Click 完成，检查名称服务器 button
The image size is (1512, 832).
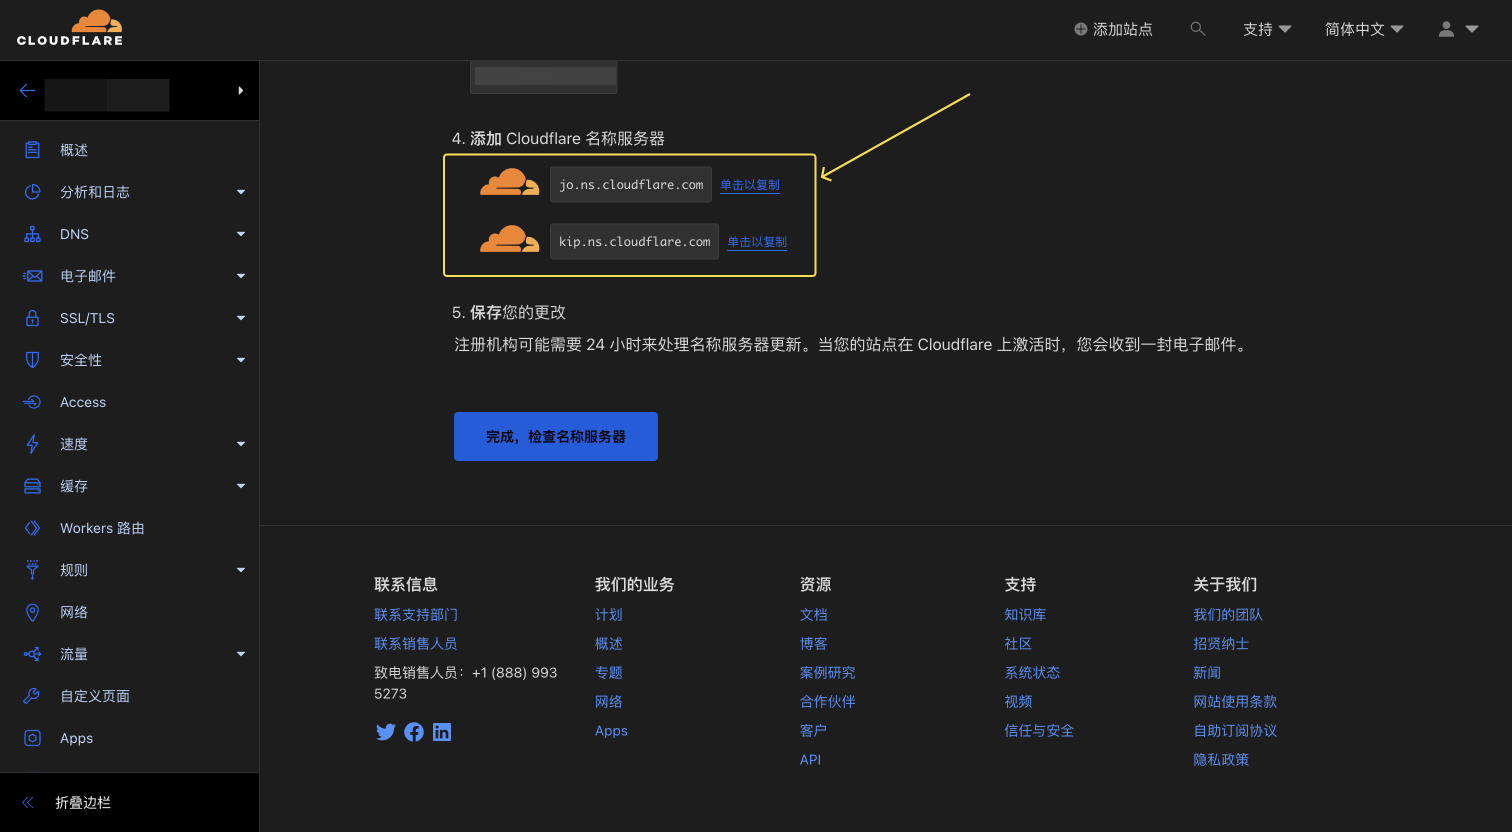pyautogui.click(x=556, y=436)
